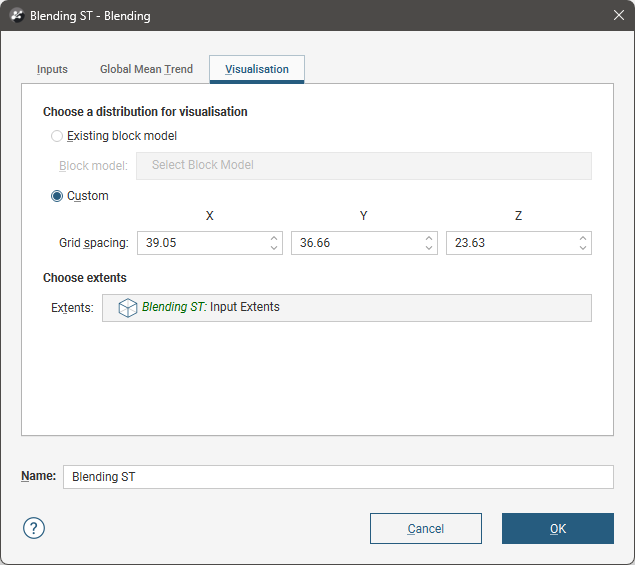Image resolution: width=635 pixels, height=565 pixels.
Task: Close the Blending dialog window
Action: (x=616, y=16)
